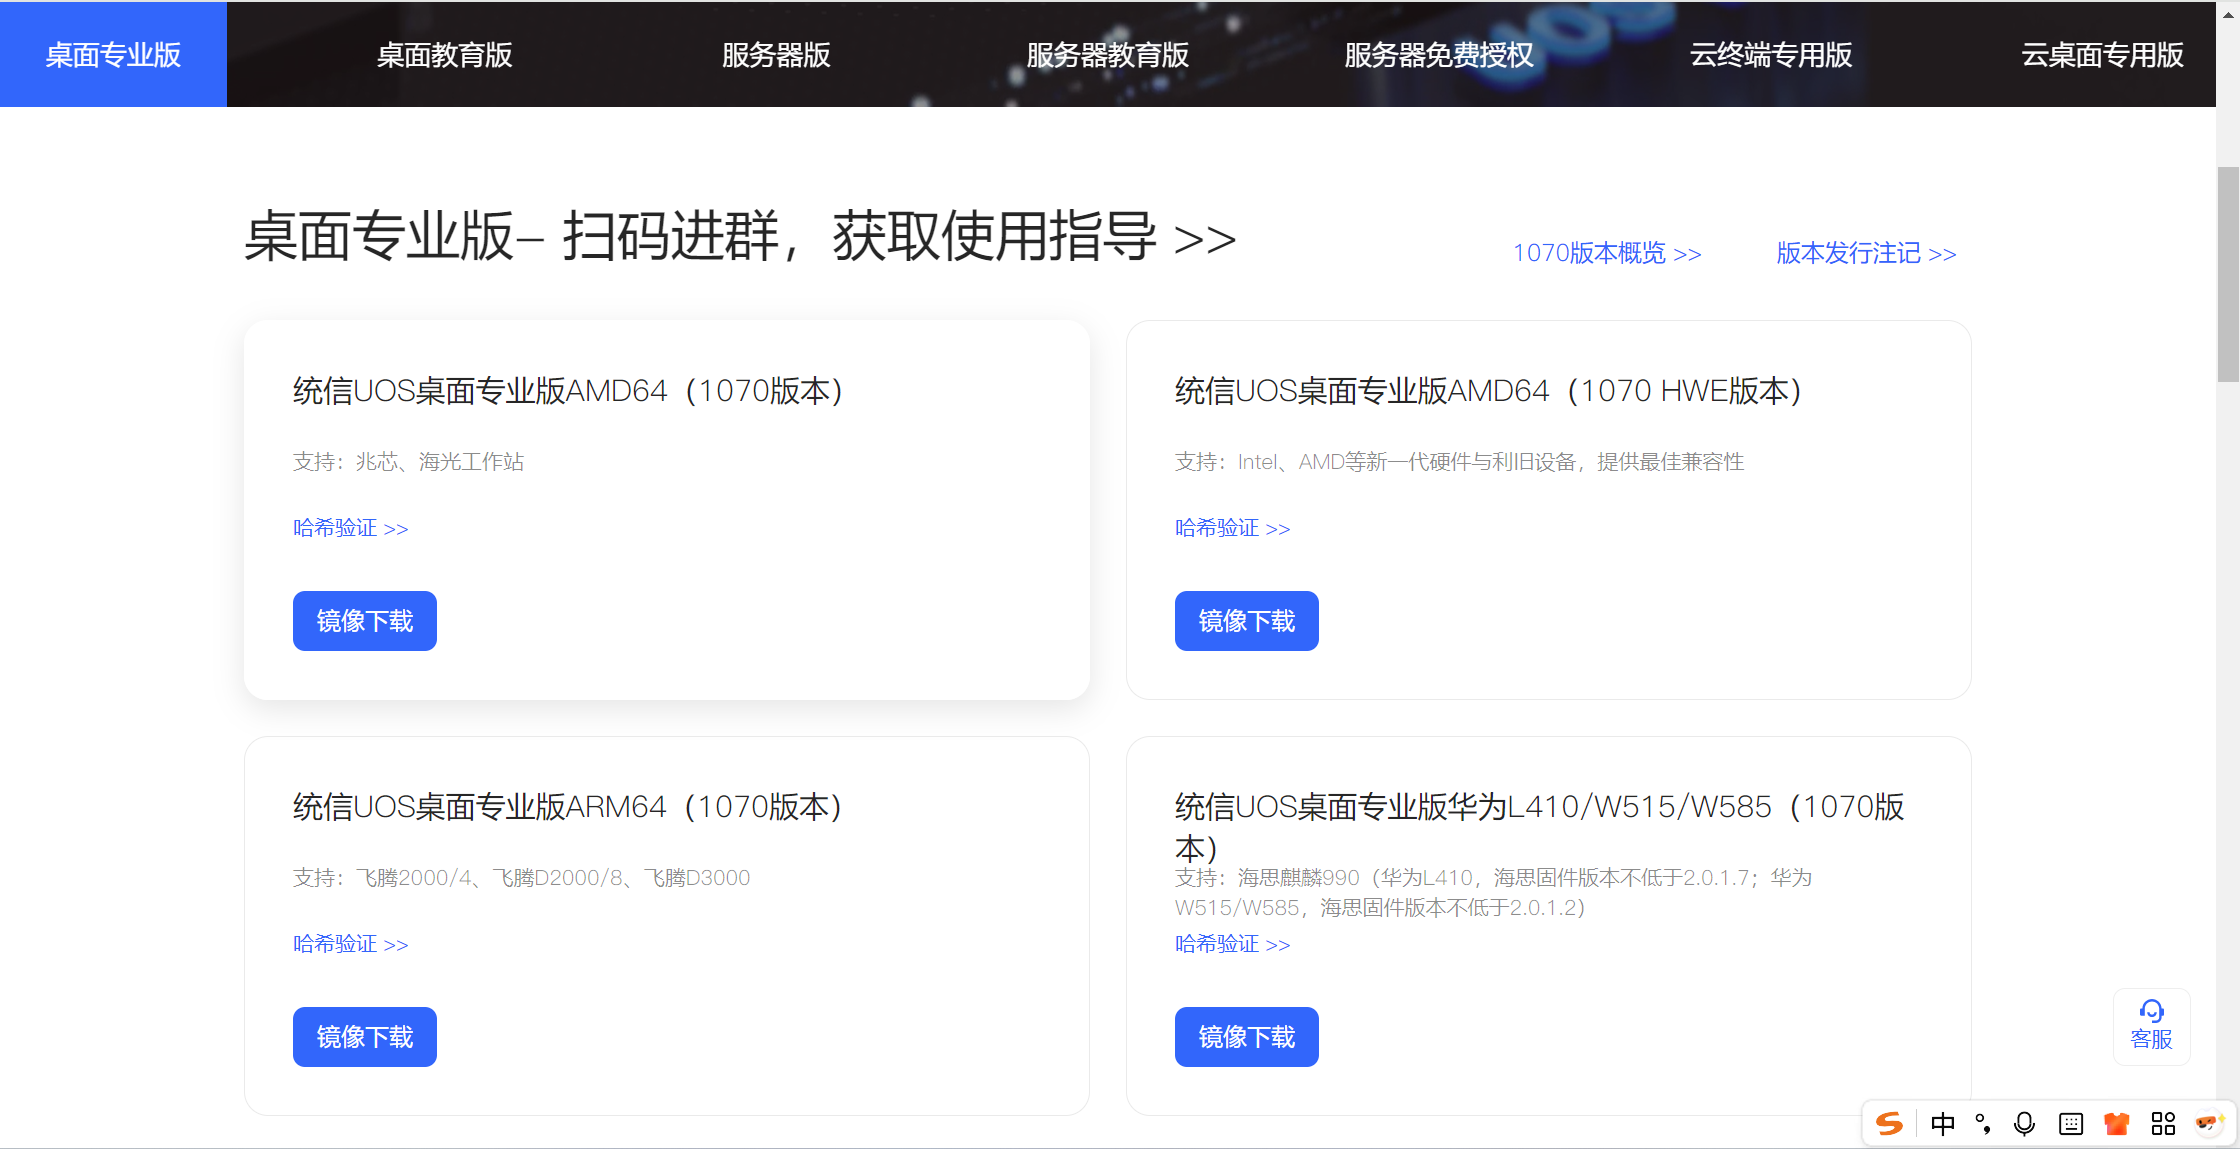The width and height of the screenshot is (2240, 1149).
Task: Click title 统信UOS桌面专业版AMD64（1070版本）
Action: [569, 391]
